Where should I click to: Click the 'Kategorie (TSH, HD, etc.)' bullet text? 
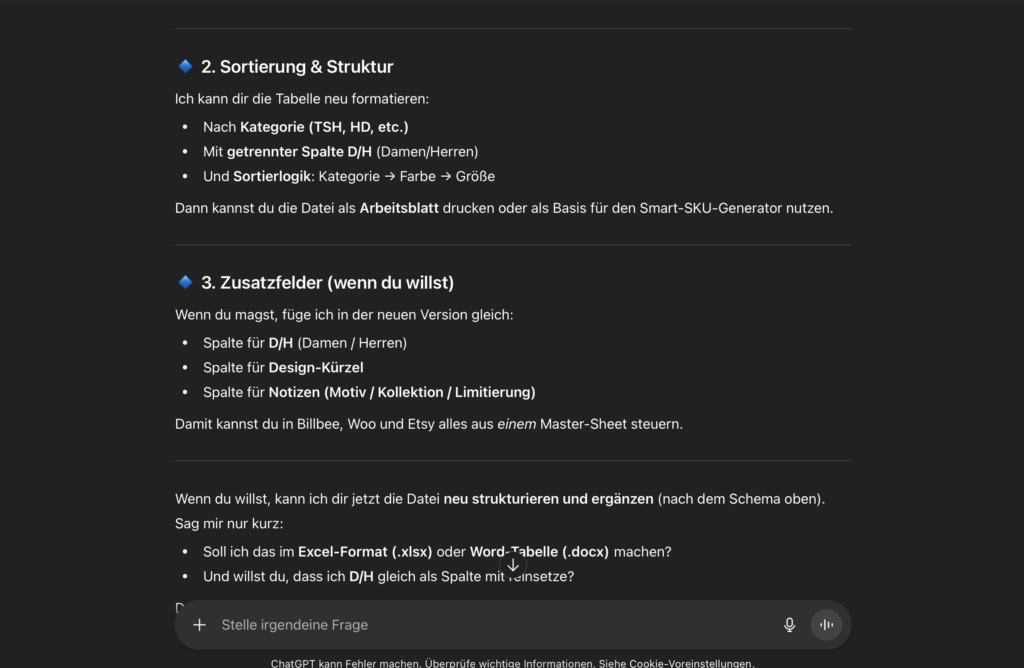(324, 127)
